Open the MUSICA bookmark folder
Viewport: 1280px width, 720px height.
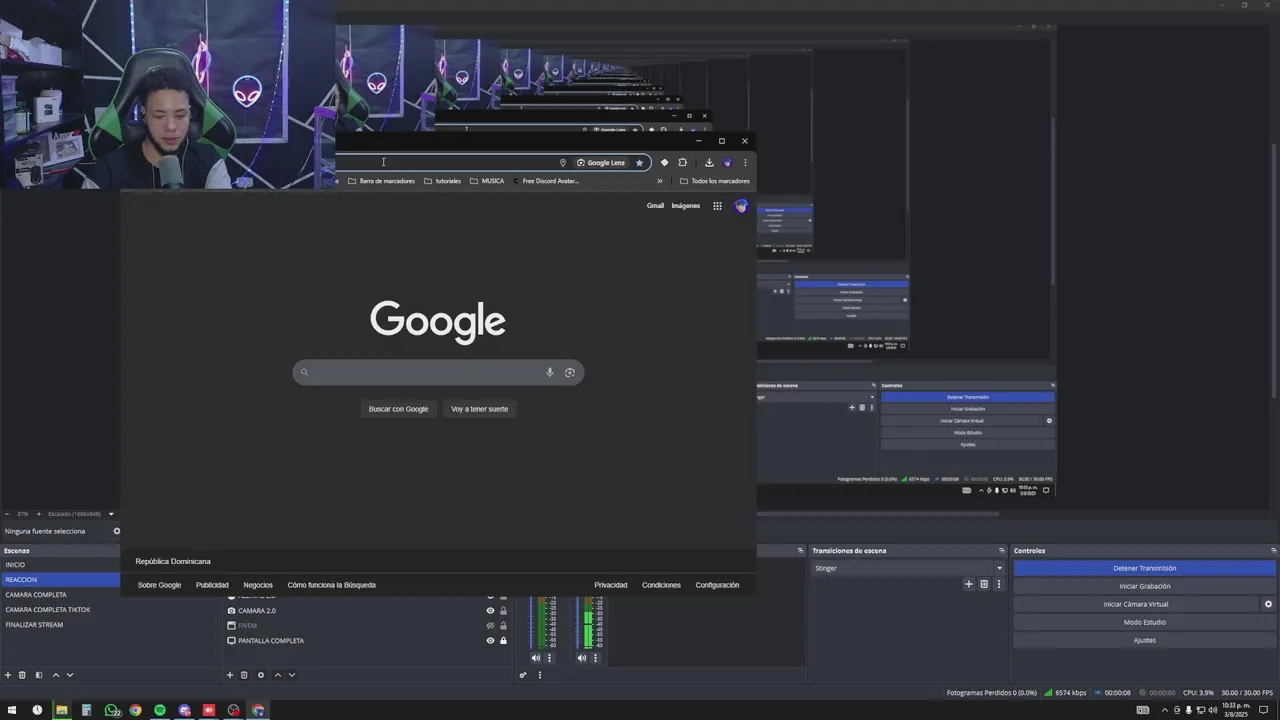[x=487, y=181]
